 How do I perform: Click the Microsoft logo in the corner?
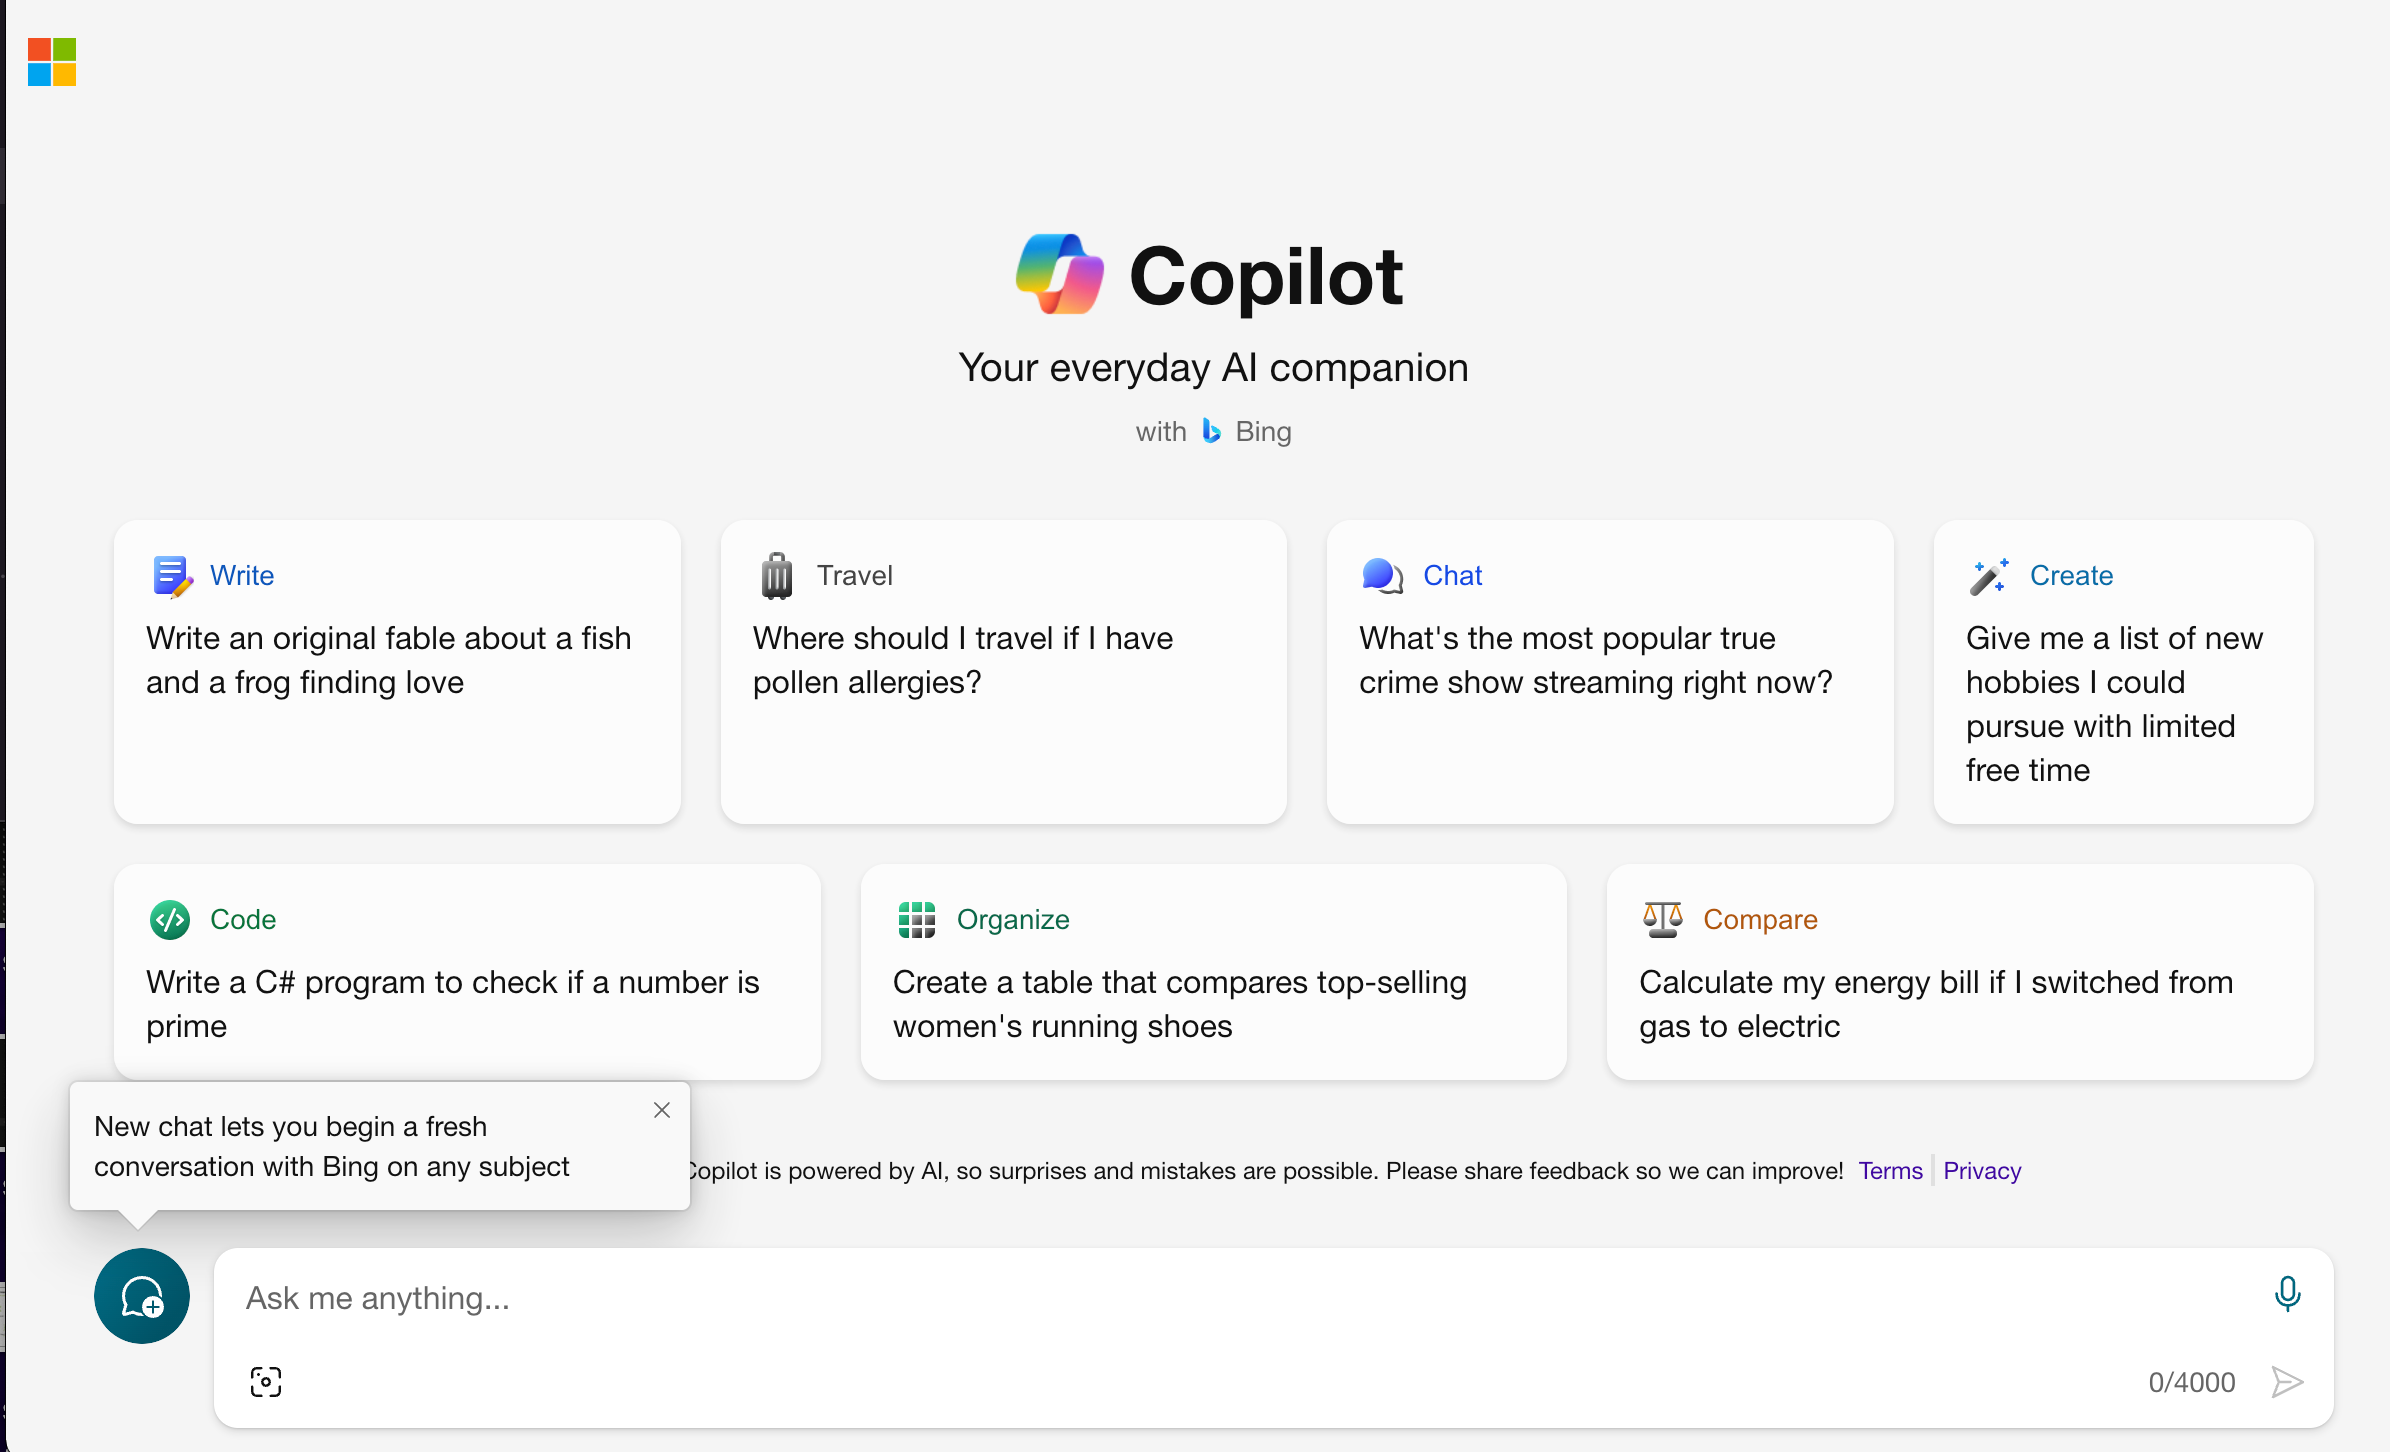coord(51,62)
